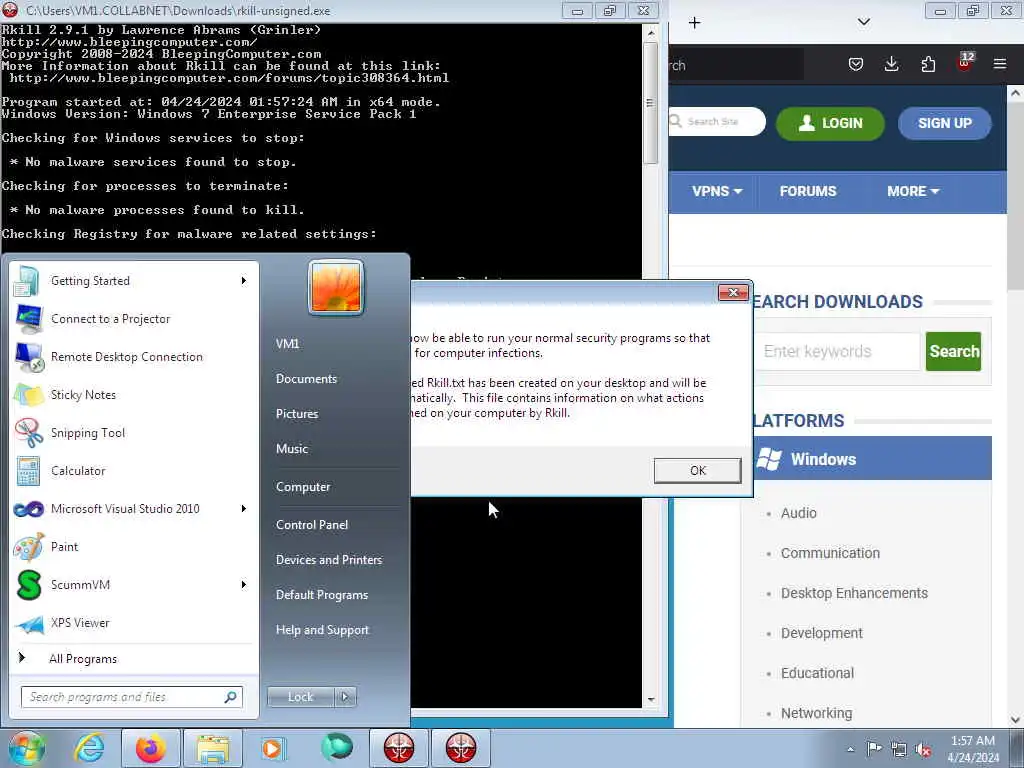1024x768 pixels.
Task: Switch to the first Rkill taskbar item
Action: (x=399, y=748)
